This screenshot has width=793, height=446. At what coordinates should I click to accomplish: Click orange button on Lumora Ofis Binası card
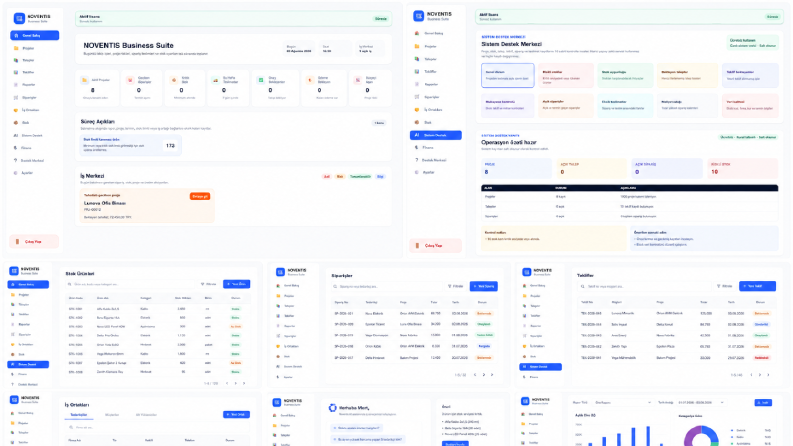[x=200, y=196]
